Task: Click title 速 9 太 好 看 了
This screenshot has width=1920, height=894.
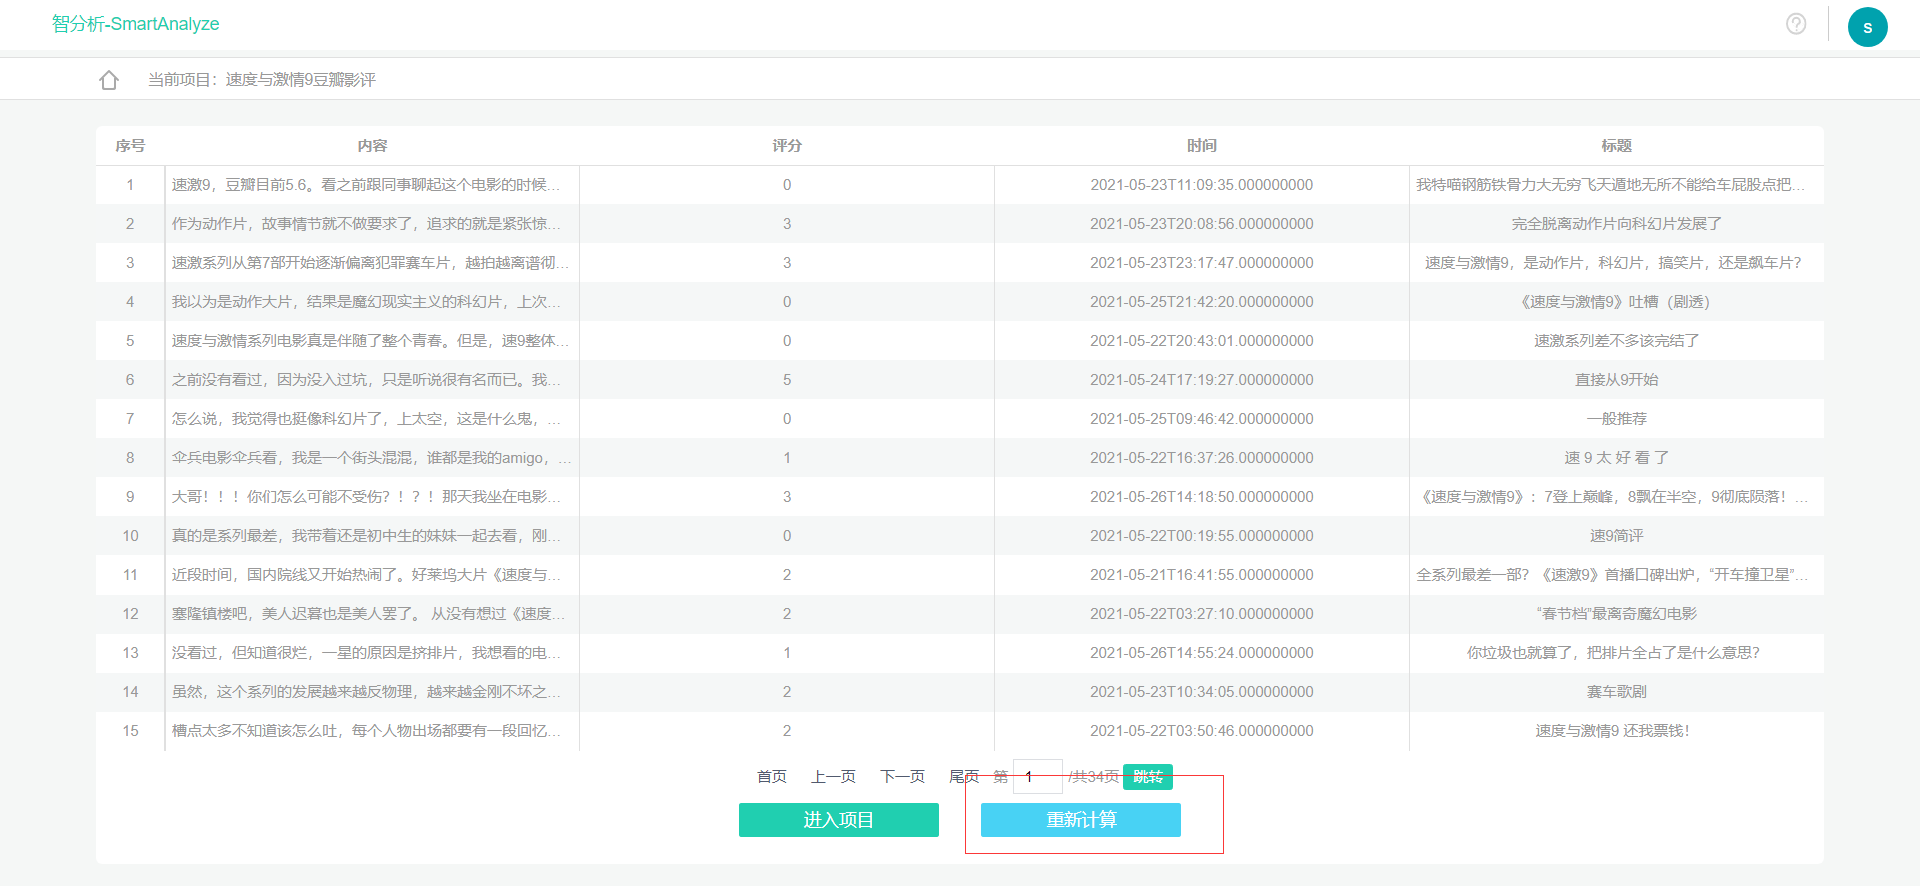Action: coord(1617,458)
